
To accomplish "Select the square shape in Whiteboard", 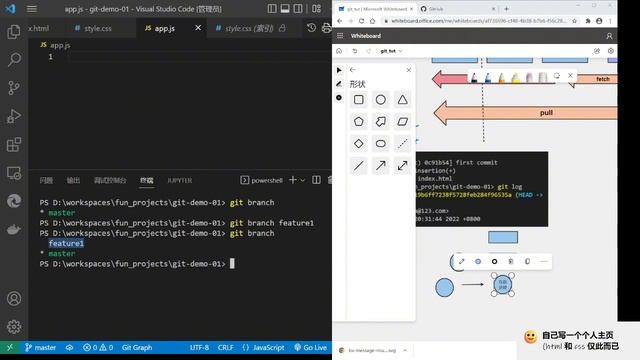I will [x=359, y=100].
